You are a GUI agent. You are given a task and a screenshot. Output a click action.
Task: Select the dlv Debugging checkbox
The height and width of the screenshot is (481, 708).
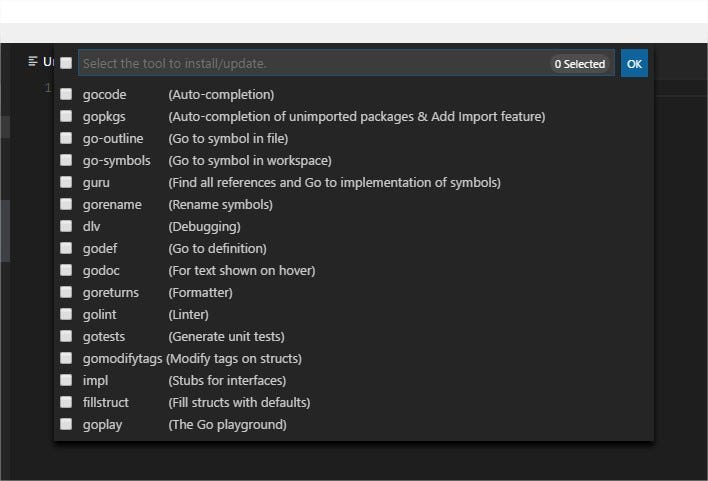(66, 226)
